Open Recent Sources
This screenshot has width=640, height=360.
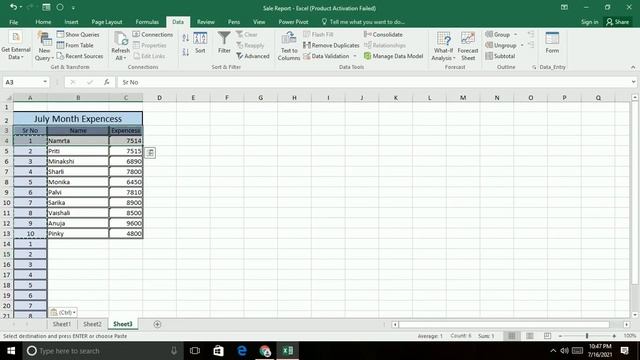pyautogui.click(x=80, y=56)
